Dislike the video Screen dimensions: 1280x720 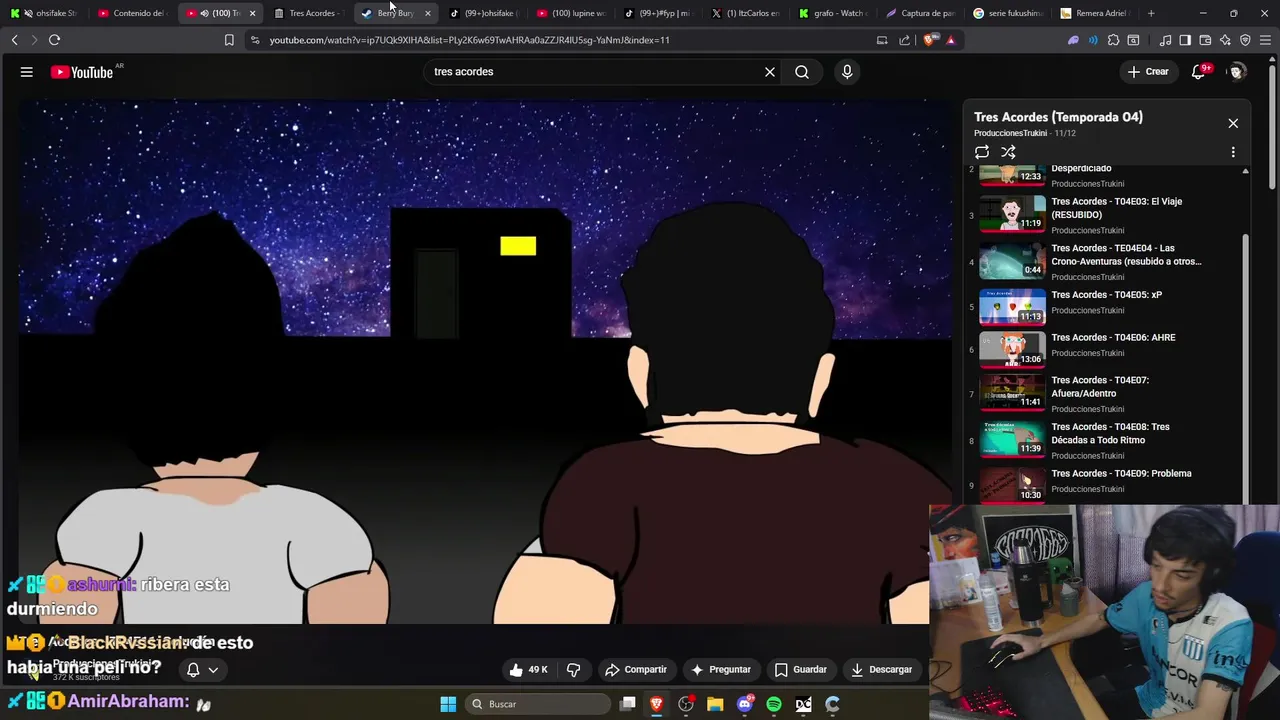tap(574, 670)
